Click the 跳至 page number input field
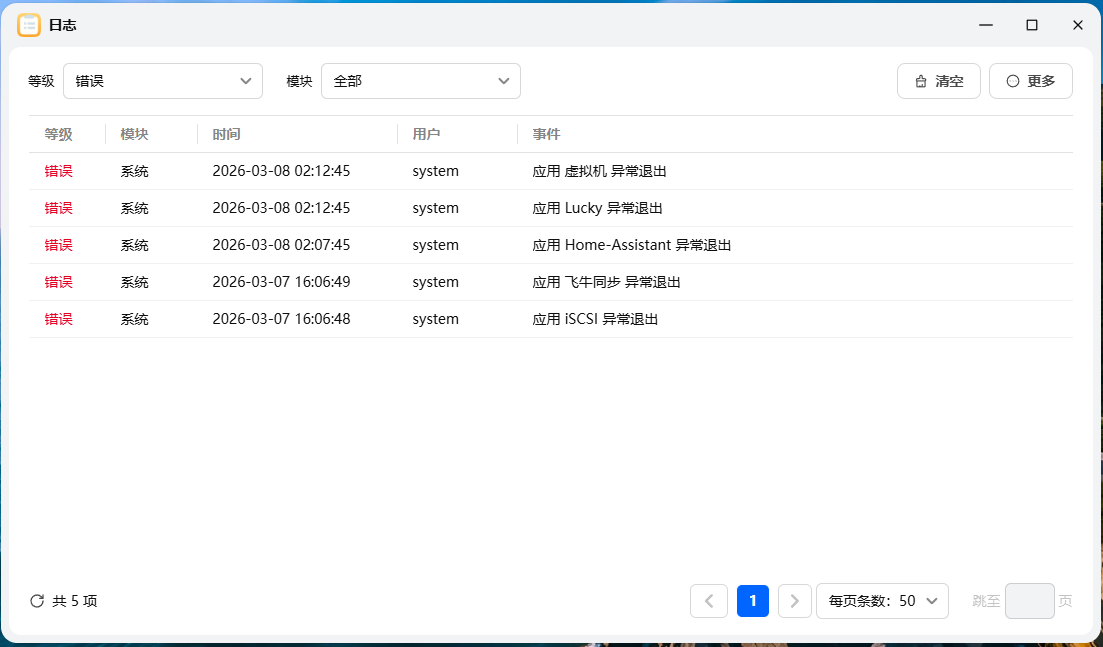The height and width of the screenshot is (647, 1103). point(1030,601)
